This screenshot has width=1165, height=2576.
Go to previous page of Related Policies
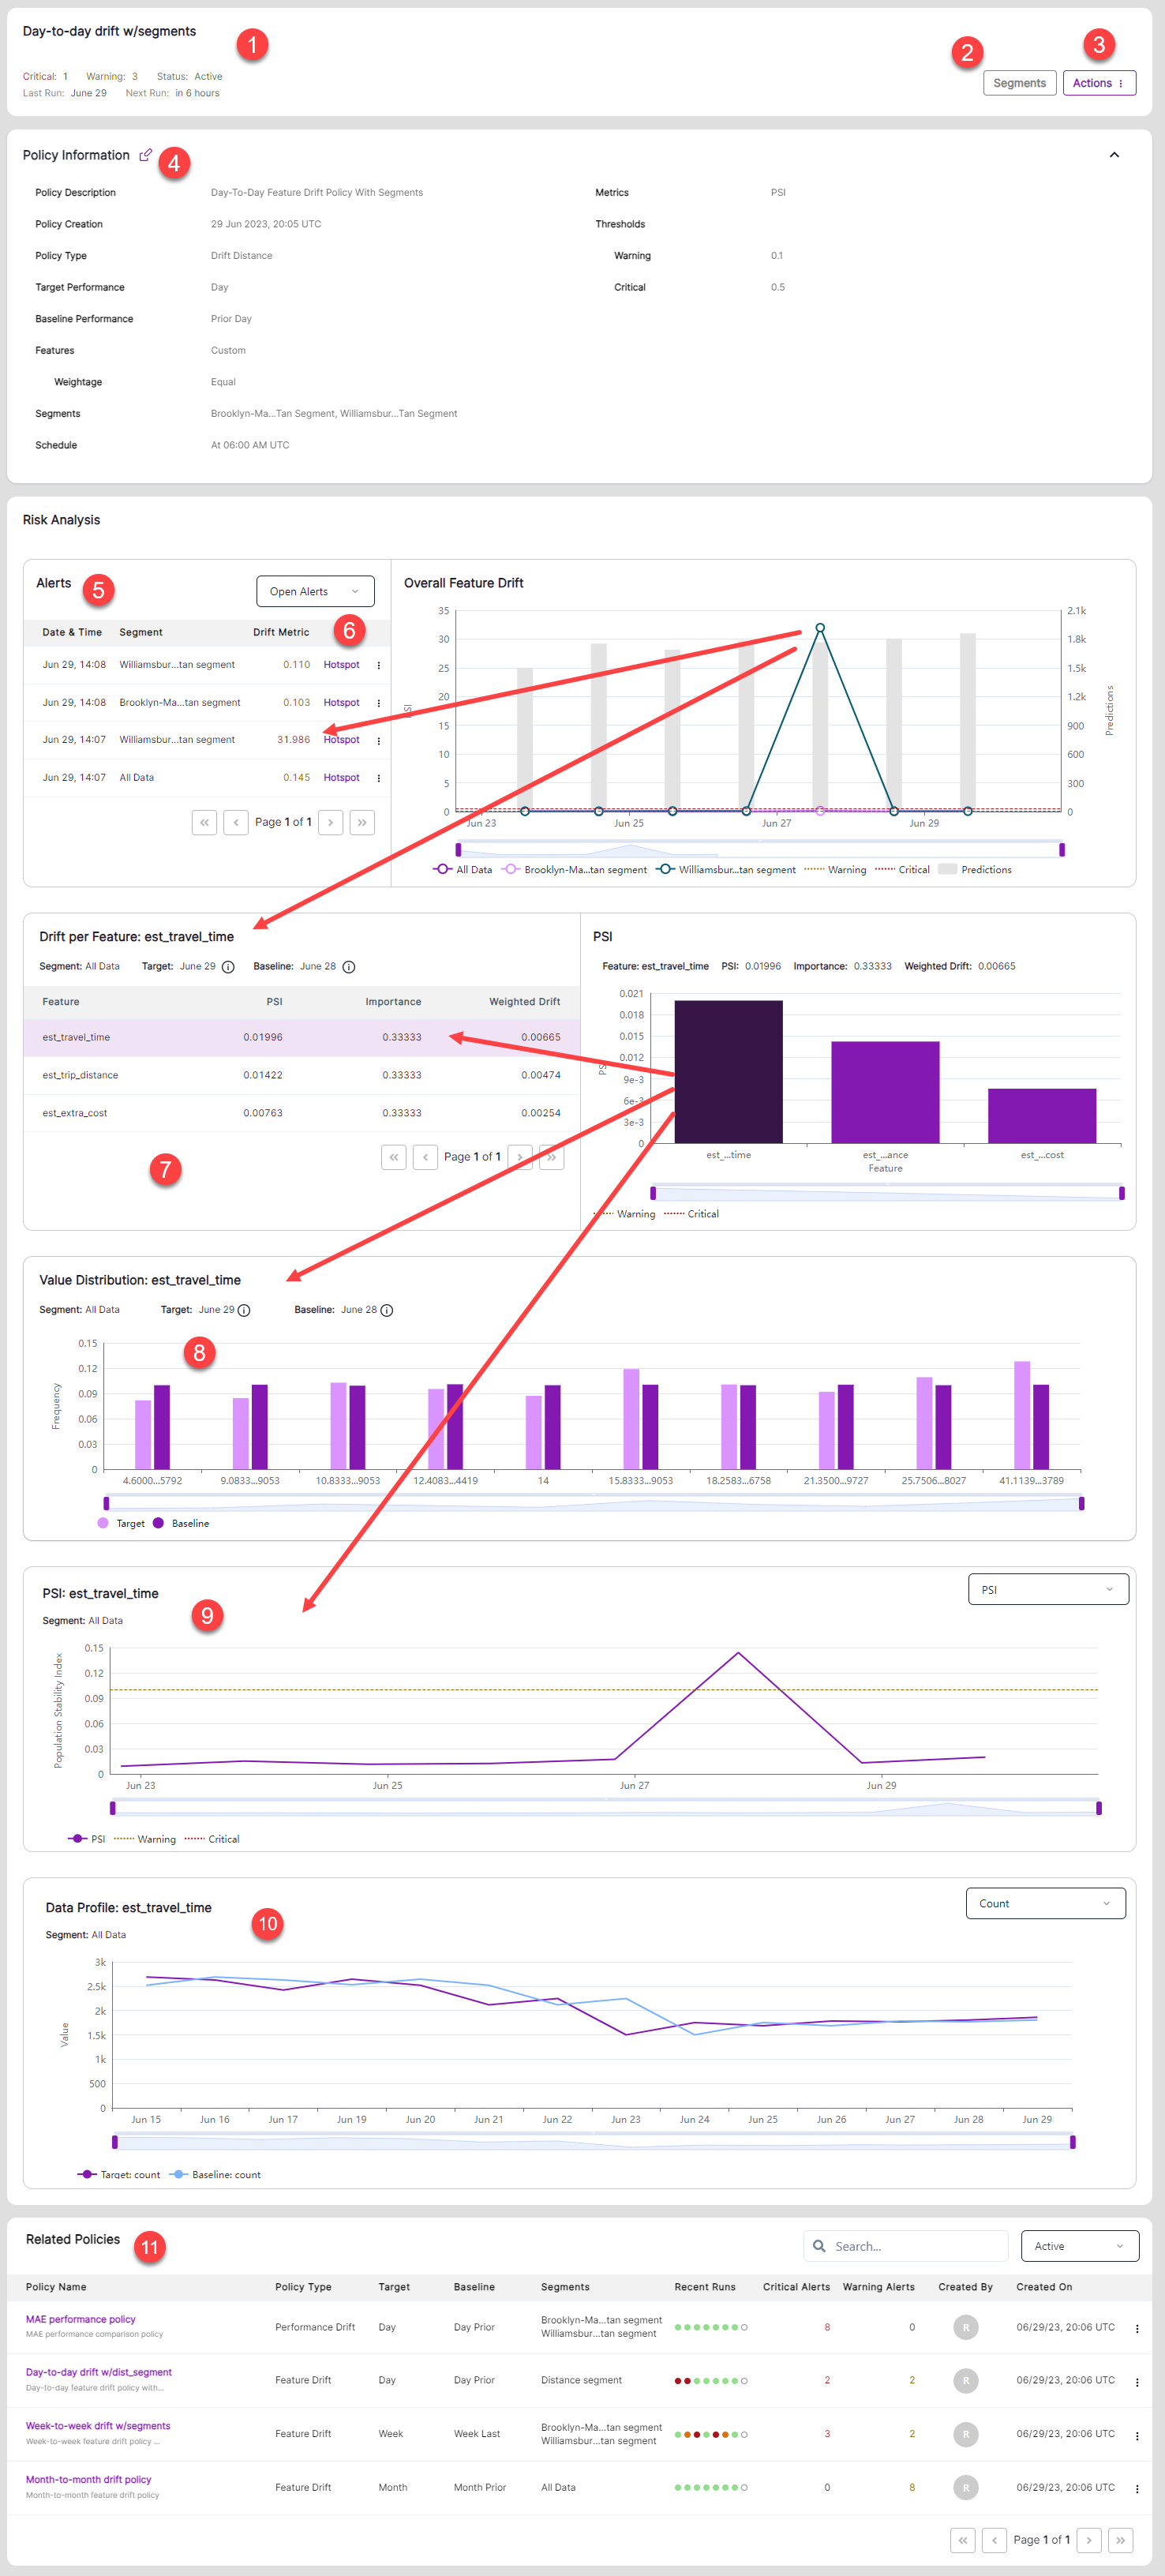pos(994,2540)
